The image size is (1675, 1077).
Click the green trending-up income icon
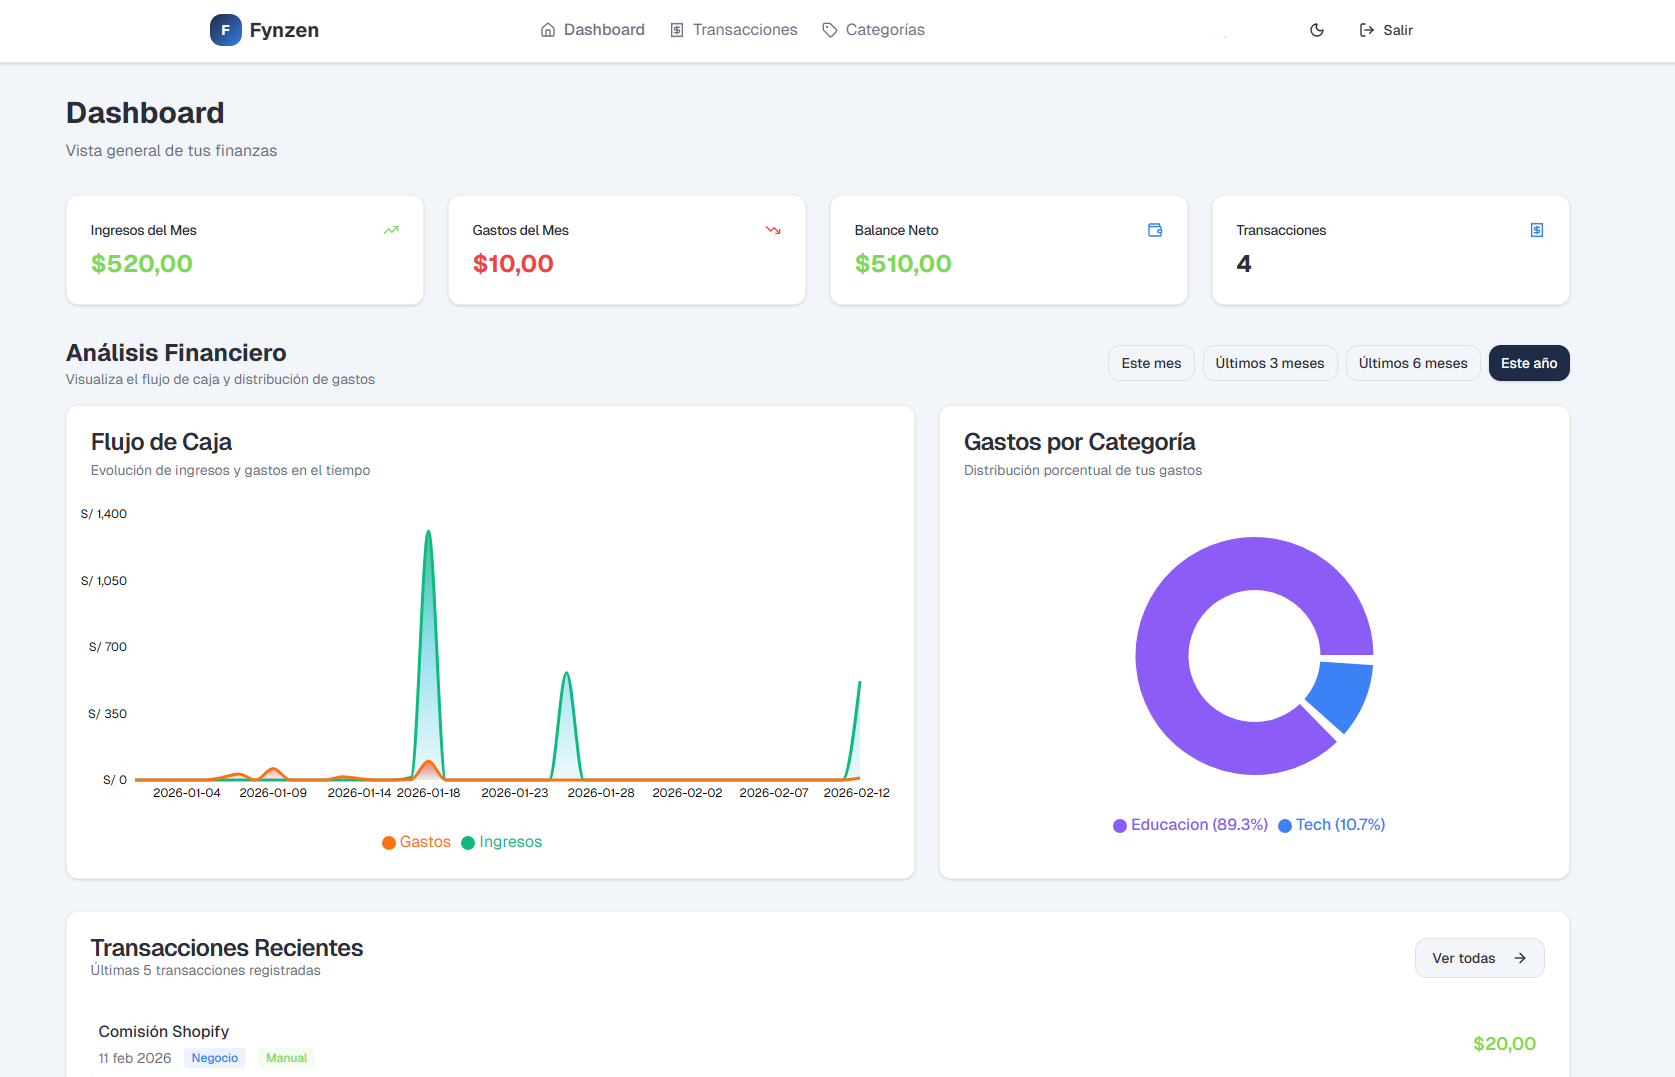(x=391, y=230)
